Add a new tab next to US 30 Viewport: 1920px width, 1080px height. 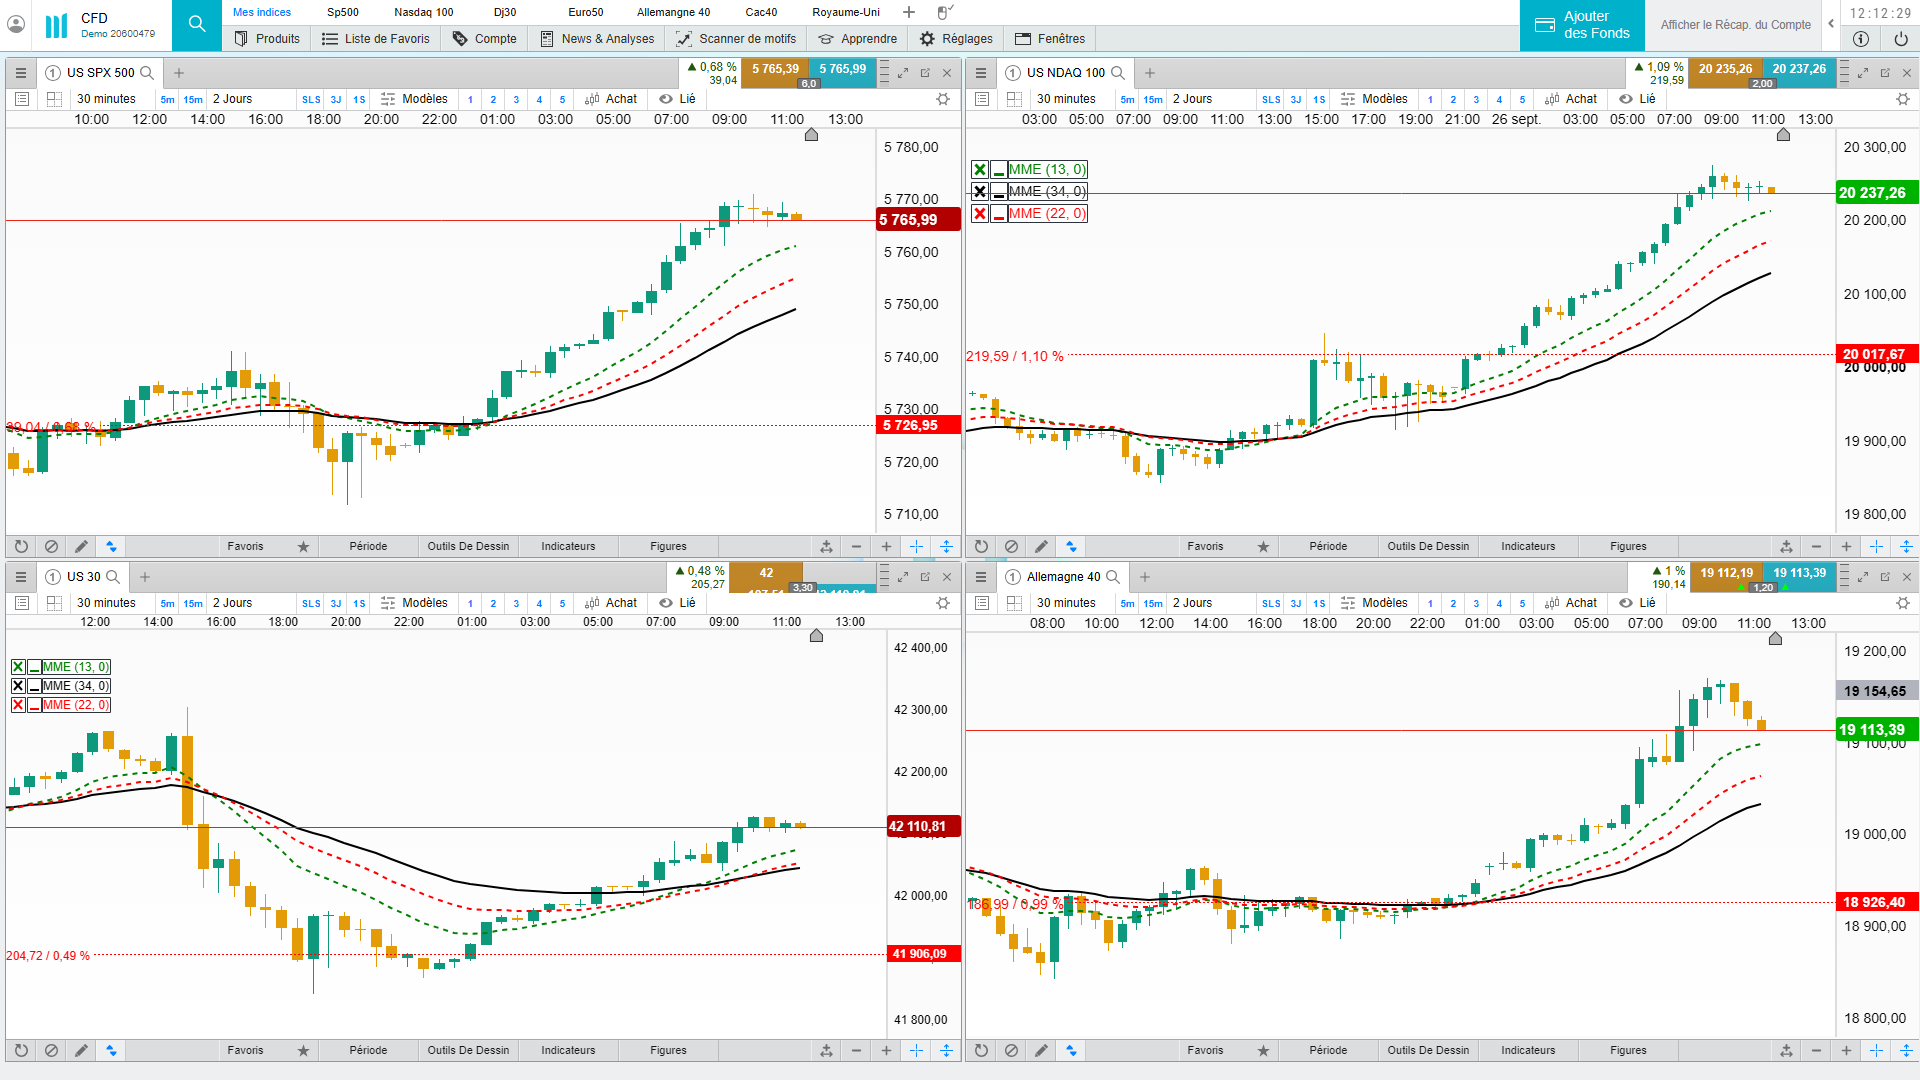tap(145, 577)
